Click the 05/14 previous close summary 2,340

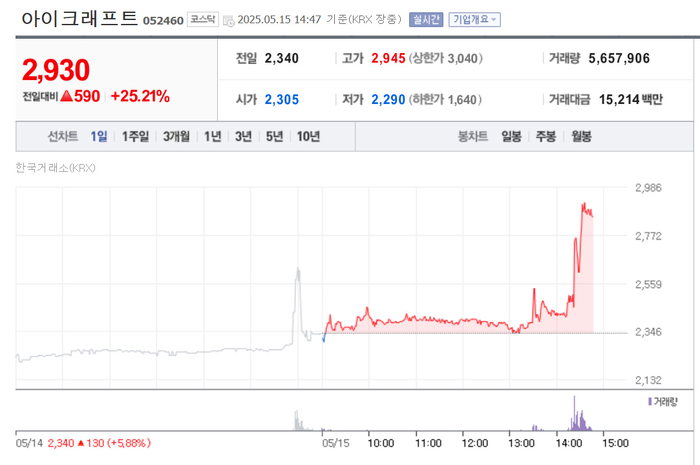coord(61,443)
